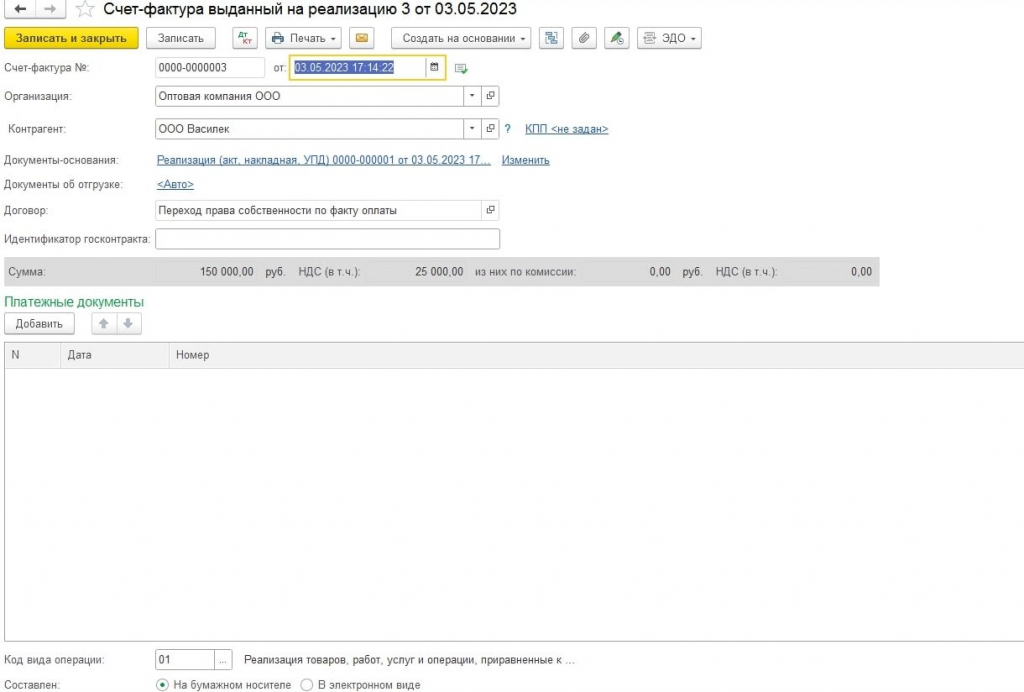The width and height of the screenshot is (1024, 692).
Task: Expand Организация dropdown list
Action: [x=472, y=96]
